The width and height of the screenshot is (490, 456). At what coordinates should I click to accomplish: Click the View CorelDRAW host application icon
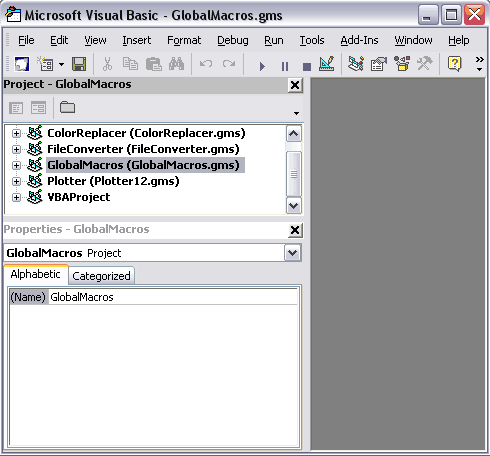click(x=22, y=64)
